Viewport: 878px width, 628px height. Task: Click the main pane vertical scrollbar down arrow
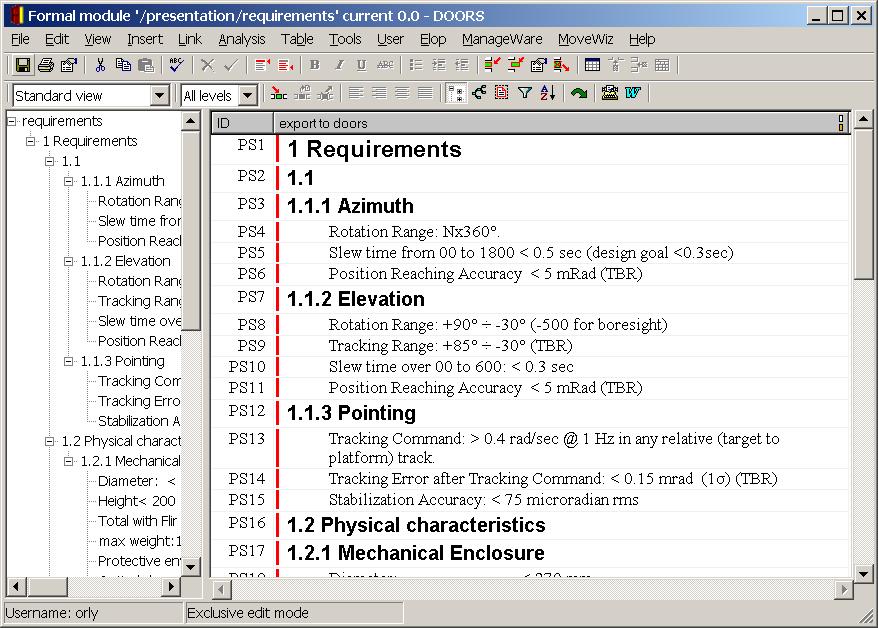(863, 573)
